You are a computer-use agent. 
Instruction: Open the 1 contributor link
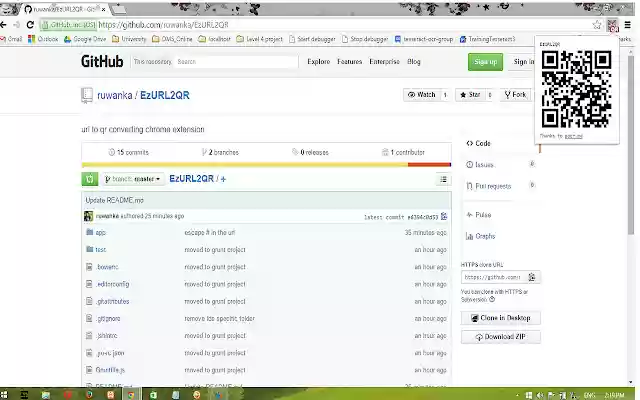pyautogui.click(x=403, y=152)
